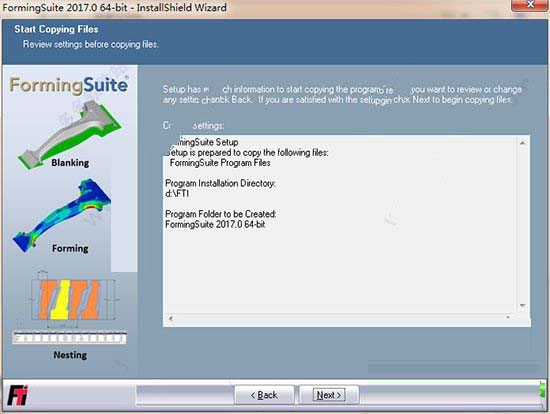Click the up arrow of the settings scrollbar
550x414 pixels.
click(523, 143)
